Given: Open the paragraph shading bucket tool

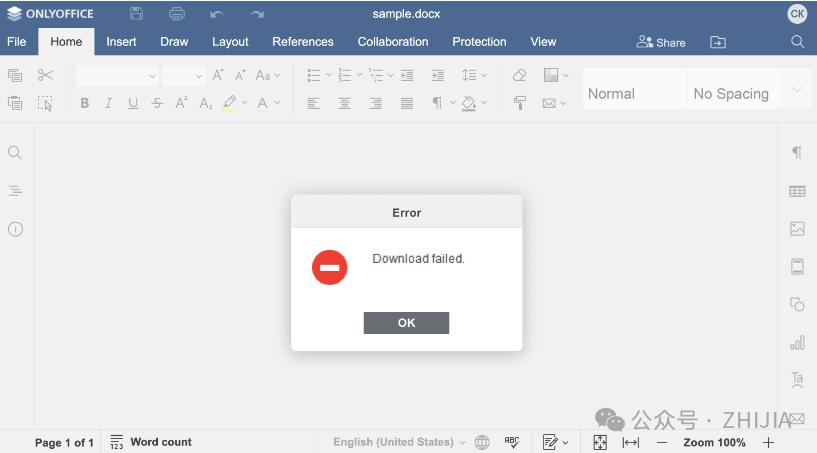Looking at the screenshot, I should point(469,103).
